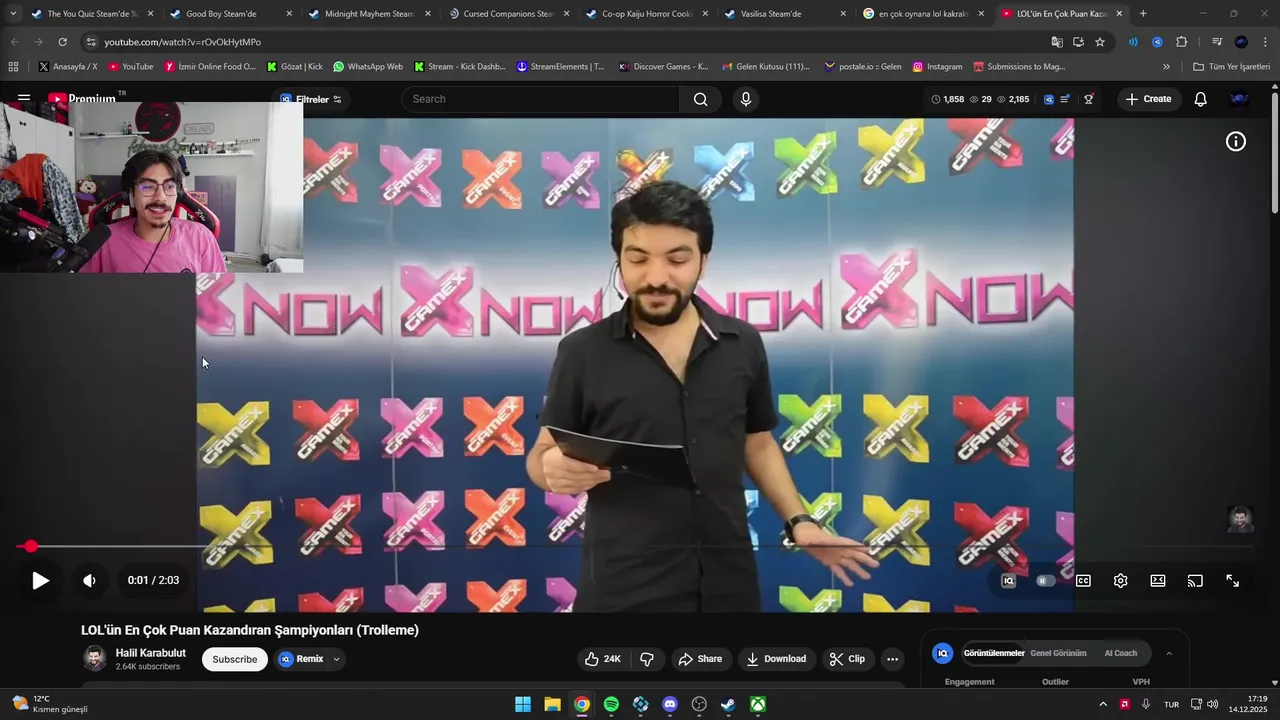The height and width of the screenshot is (720, 1280).
Task: Mute the video player volume
Action: [x=90, y=580]
